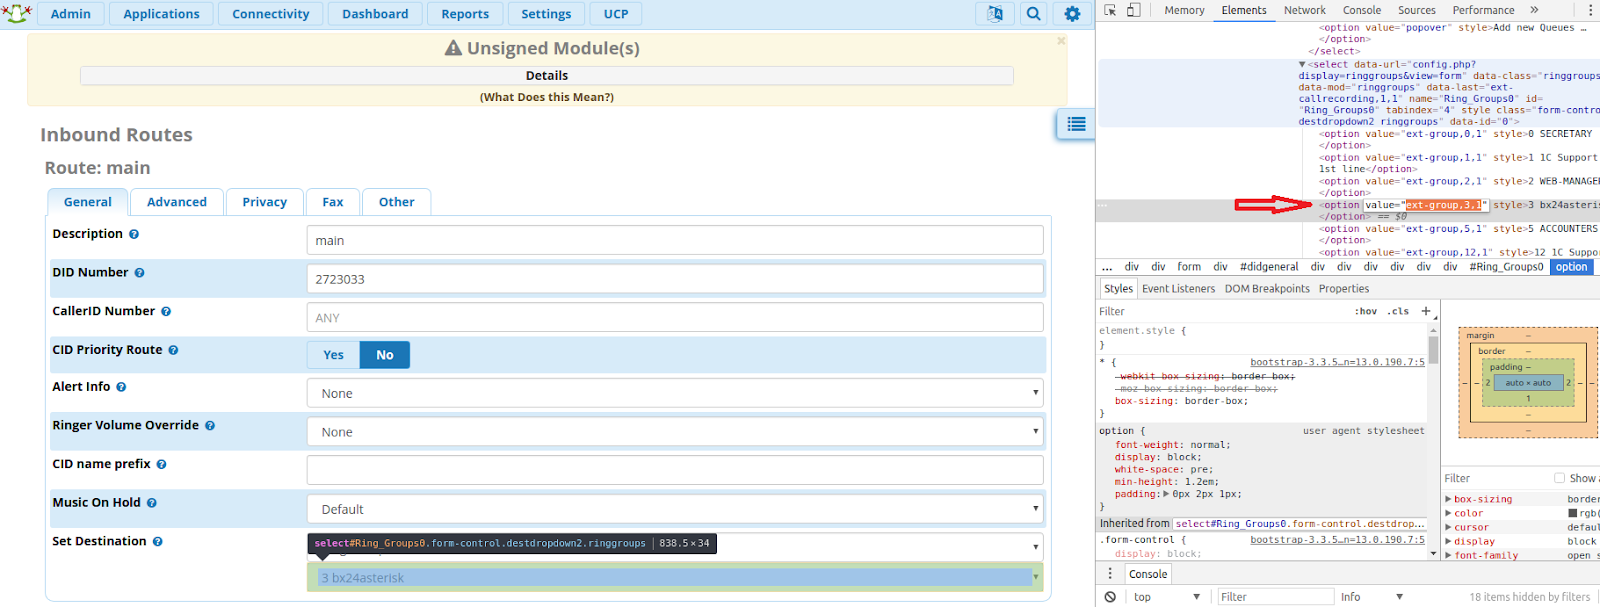The width and height of the screenshot is (1600, 607).
Task: Open DevTools three-dot customize menu
Action: [1590, 10]
